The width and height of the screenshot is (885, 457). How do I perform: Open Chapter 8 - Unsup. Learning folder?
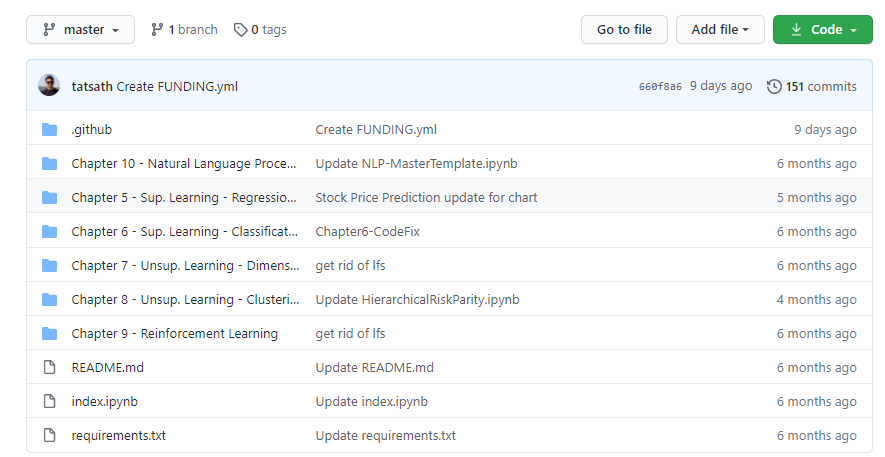(x=185, y=300)
